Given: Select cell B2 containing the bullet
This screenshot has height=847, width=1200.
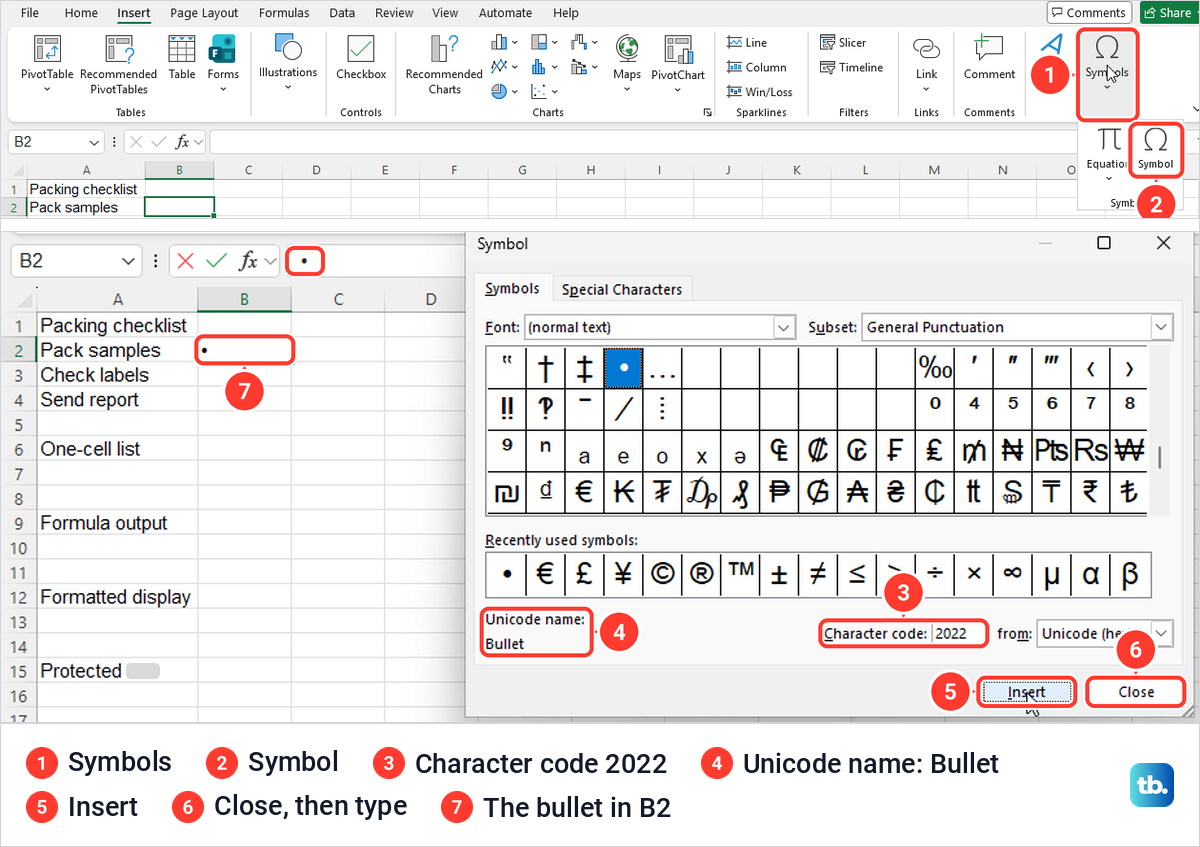Looking at the screenshot, I should point(245,350).
